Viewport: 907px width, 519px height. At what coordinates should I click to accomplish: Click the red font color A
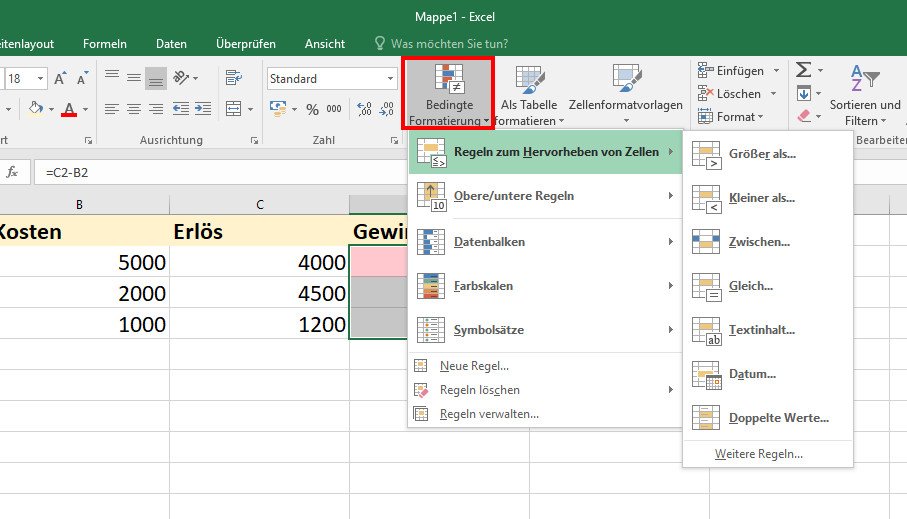click(69, 109)
